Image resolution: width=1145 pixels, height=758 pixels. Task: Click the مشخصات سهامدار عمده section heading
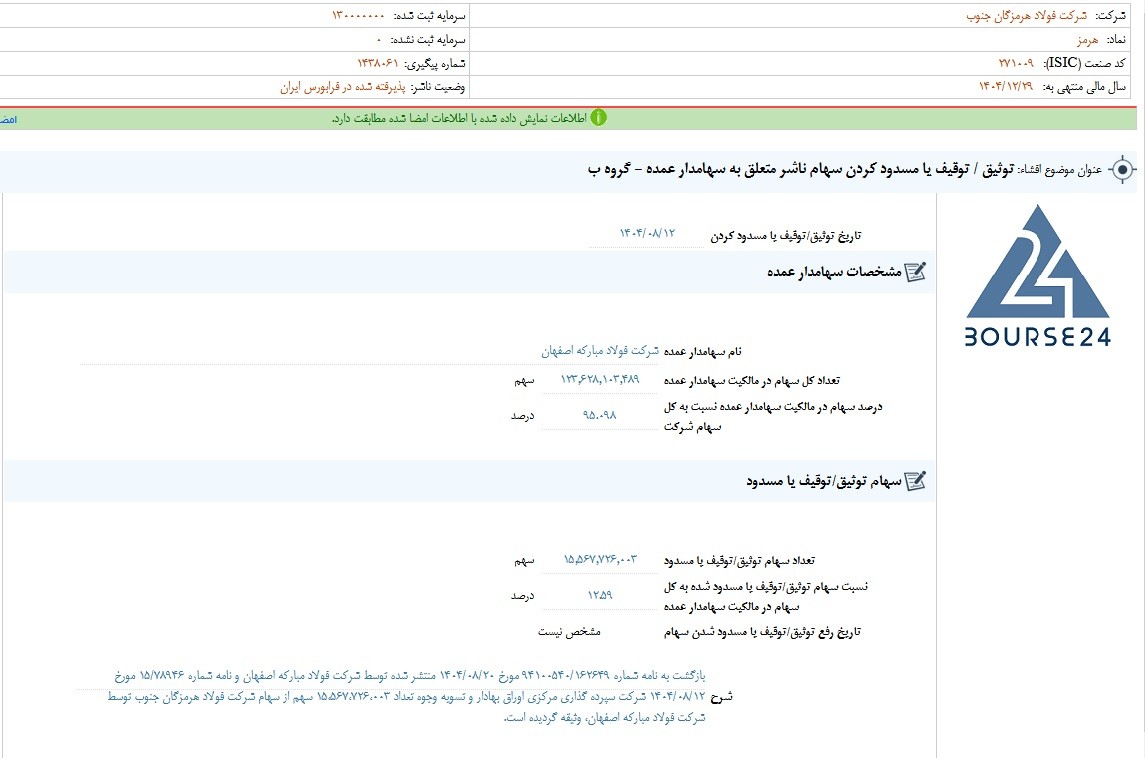tap(834, 272)
